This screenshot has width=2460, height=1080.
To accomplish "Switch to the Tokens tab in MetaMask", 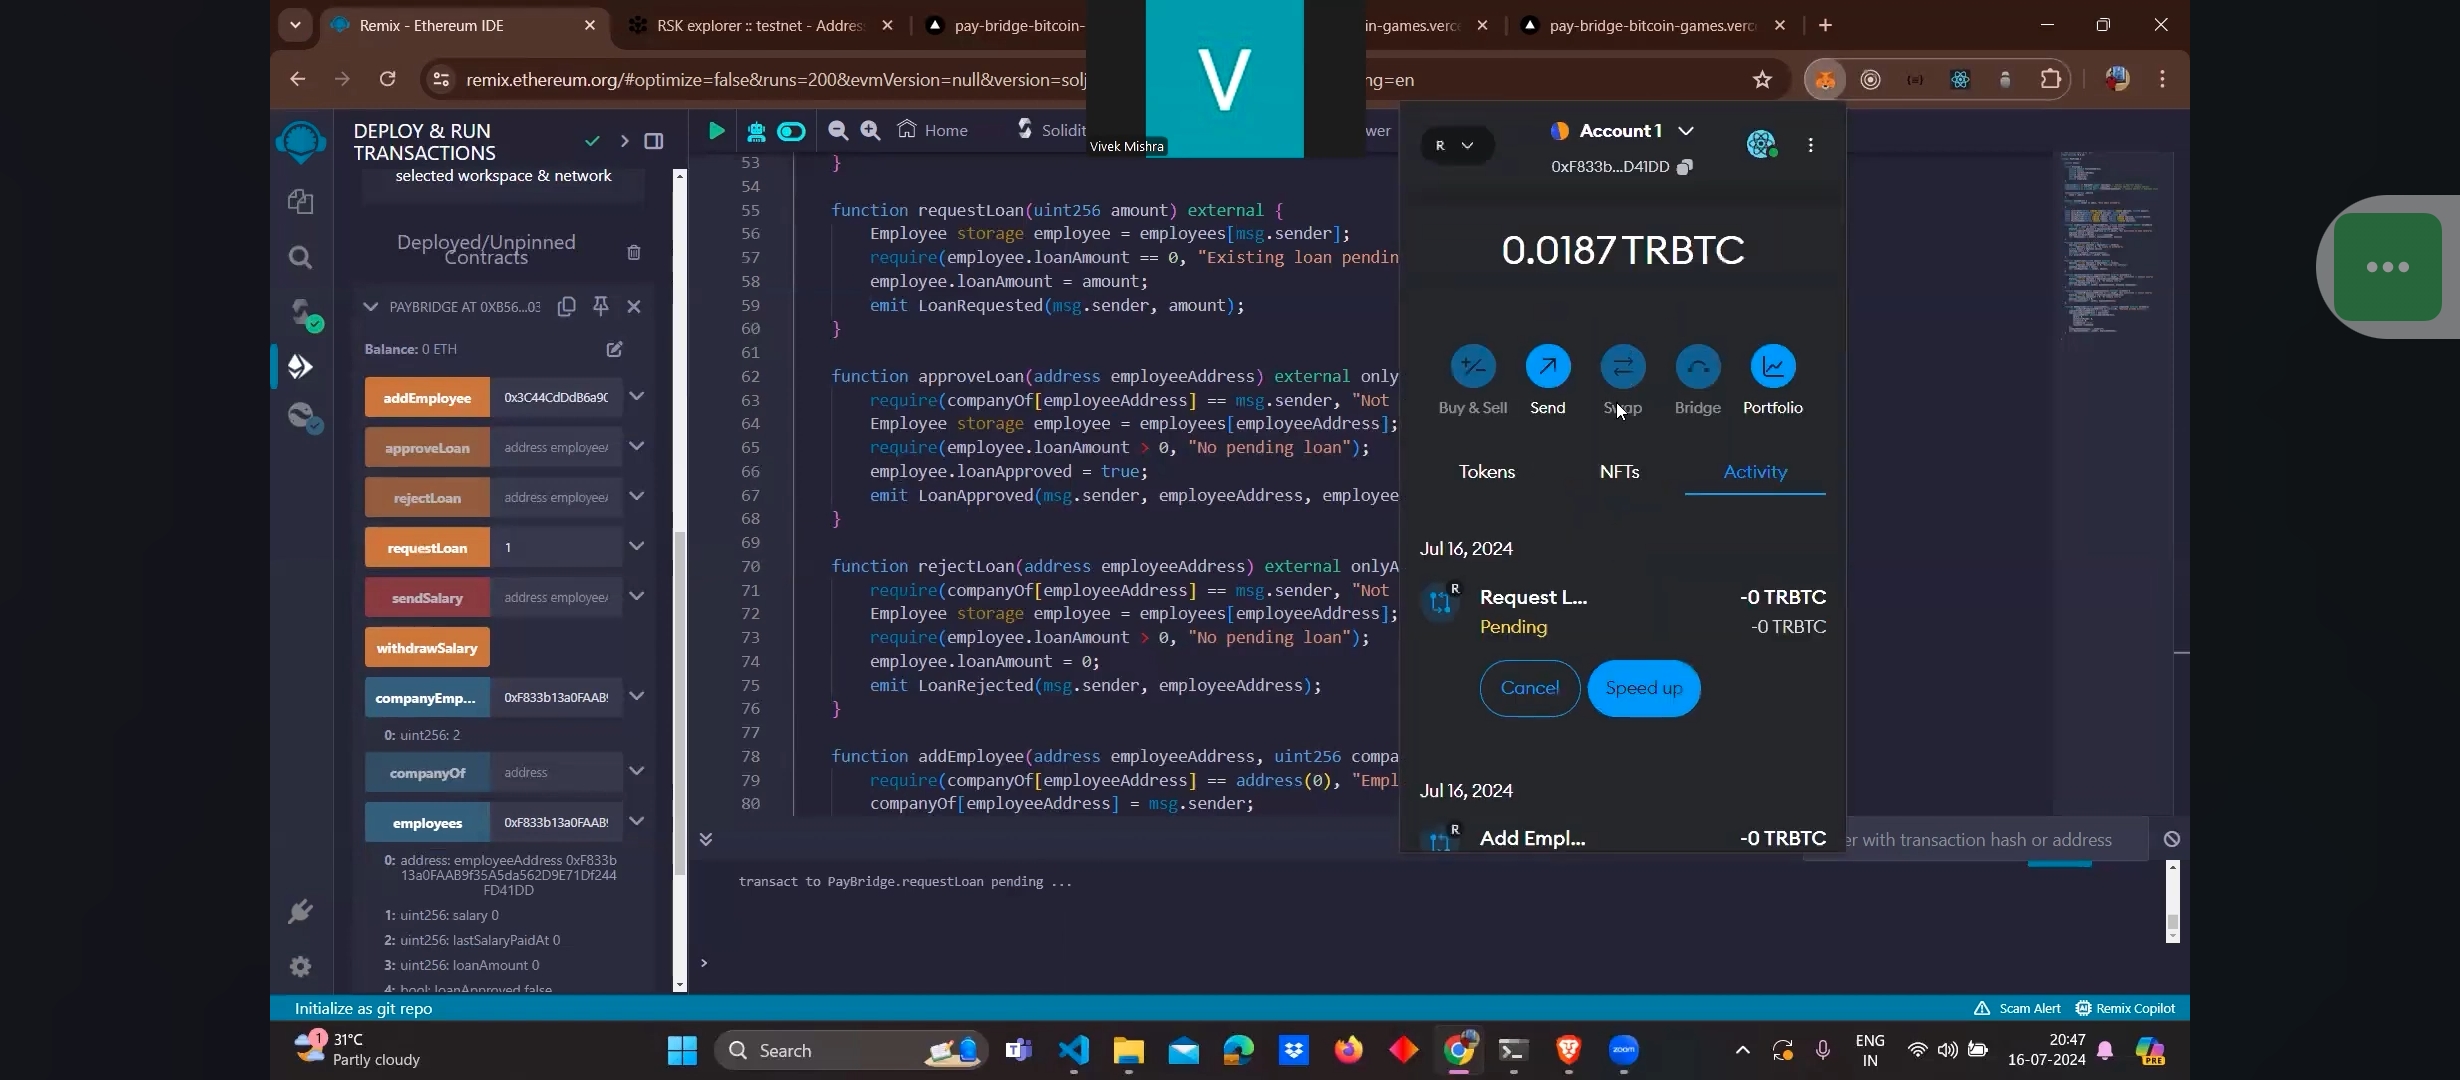I will [x=1486, y=472].
